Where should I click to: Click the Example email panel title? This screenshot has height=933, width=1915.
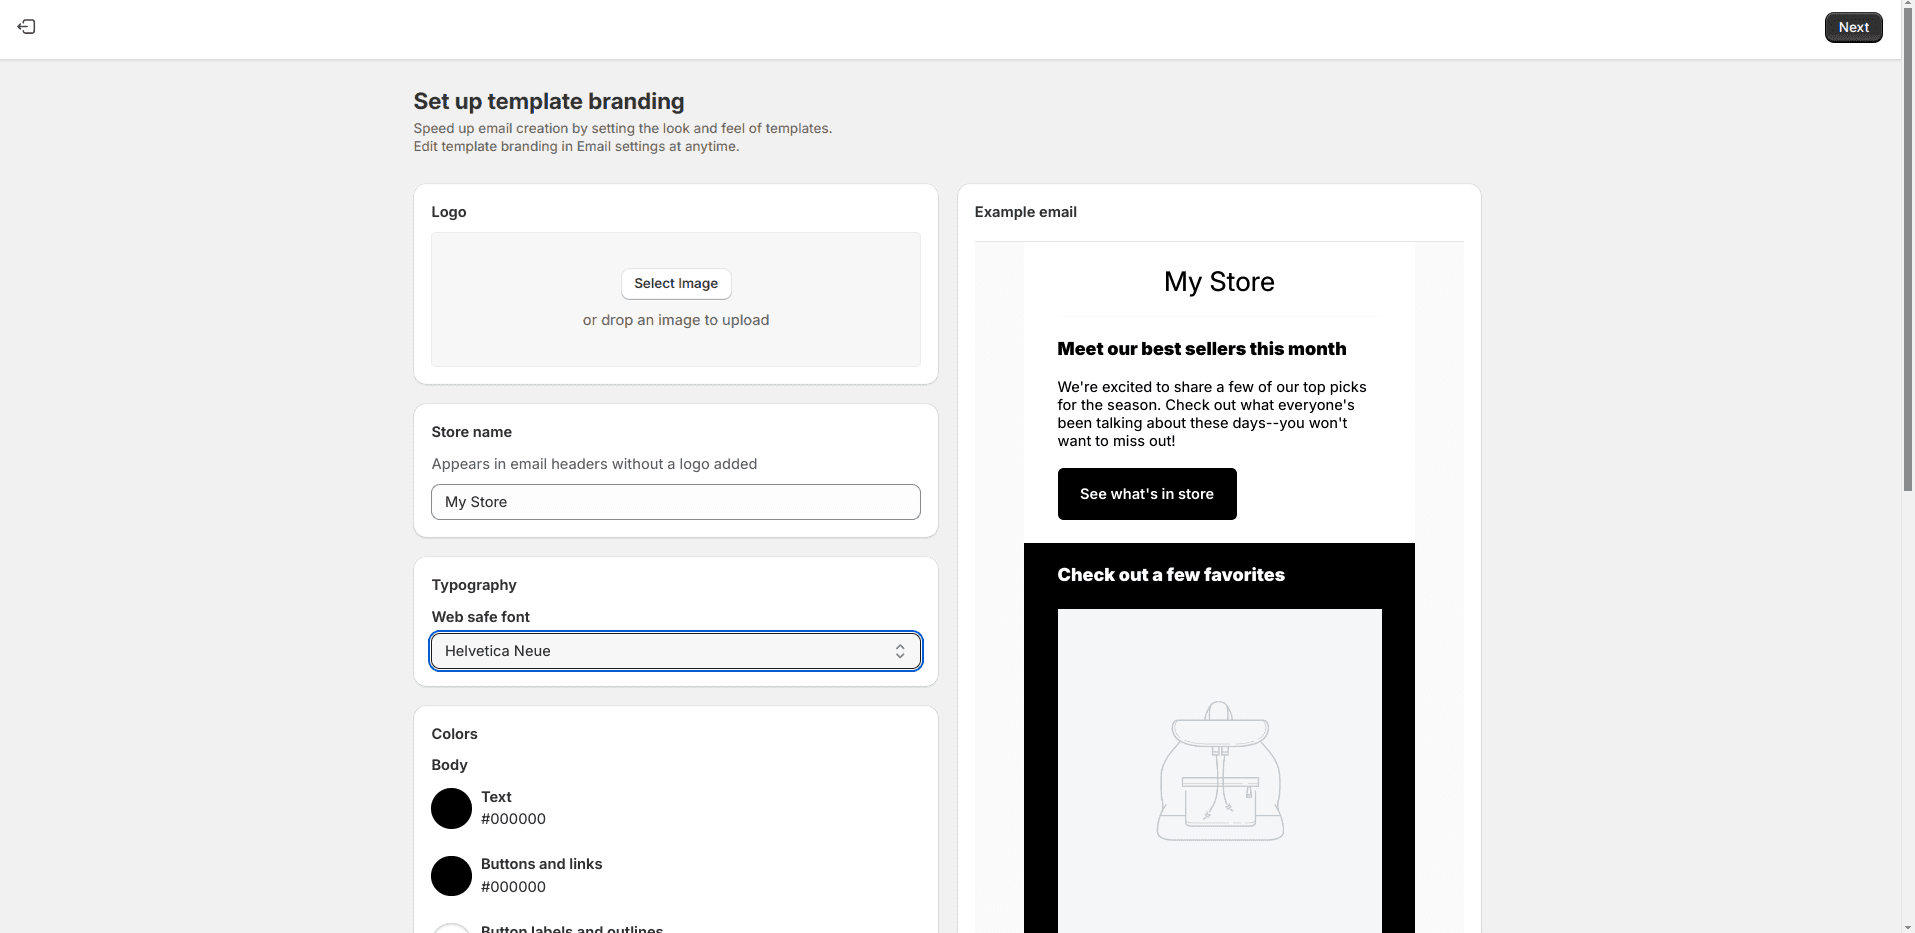1025,211
